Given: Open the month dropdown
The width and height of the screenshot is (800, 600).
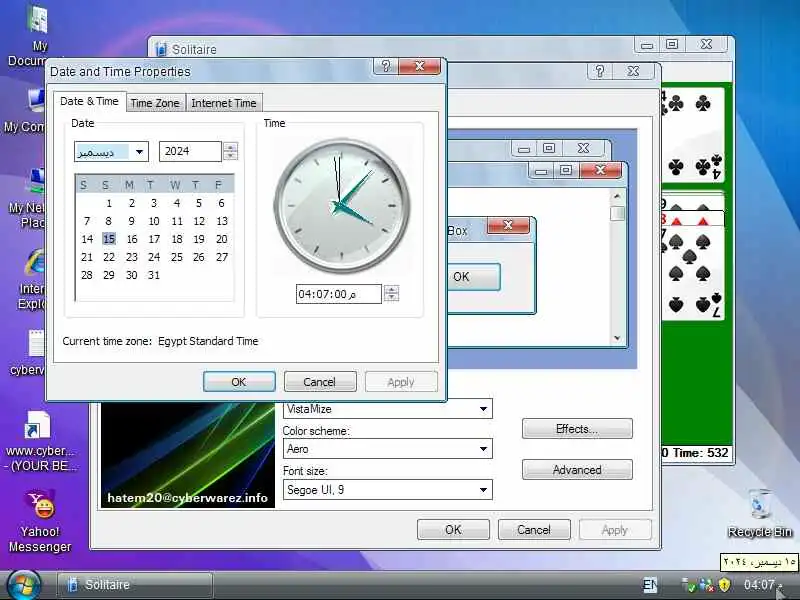Looking at the screenshot, I should pyautogui.click(x=139, y=152).
